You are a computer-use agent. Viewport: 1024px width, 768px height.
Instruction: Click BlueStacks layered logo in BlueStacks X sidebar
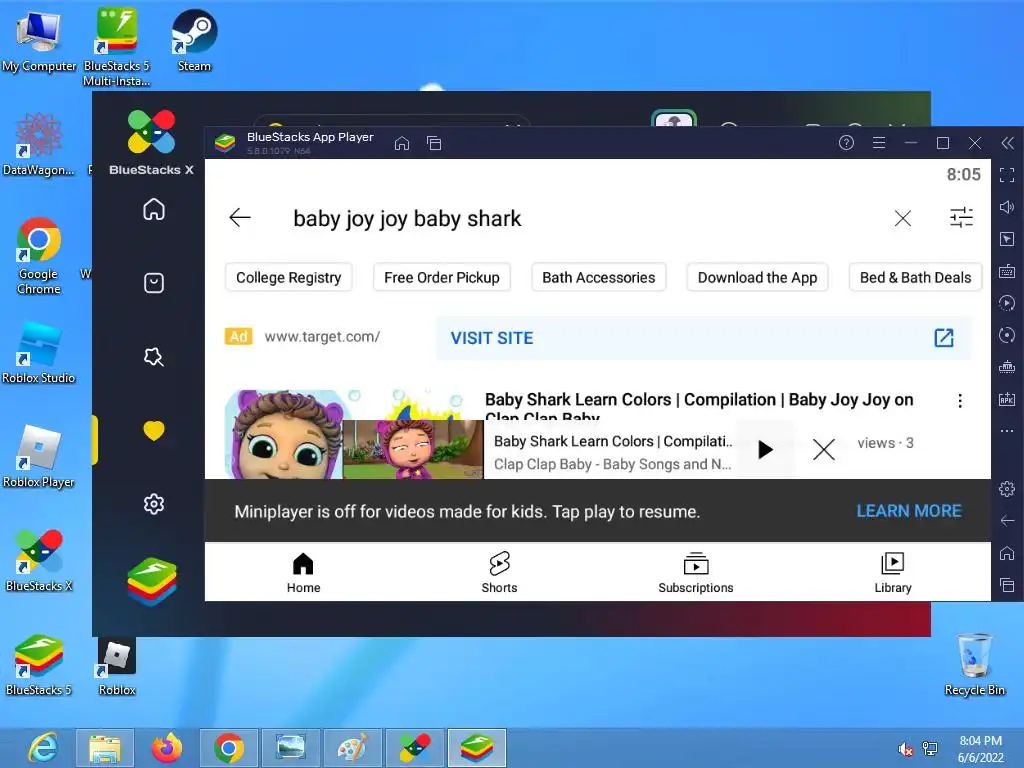[152, 581]
